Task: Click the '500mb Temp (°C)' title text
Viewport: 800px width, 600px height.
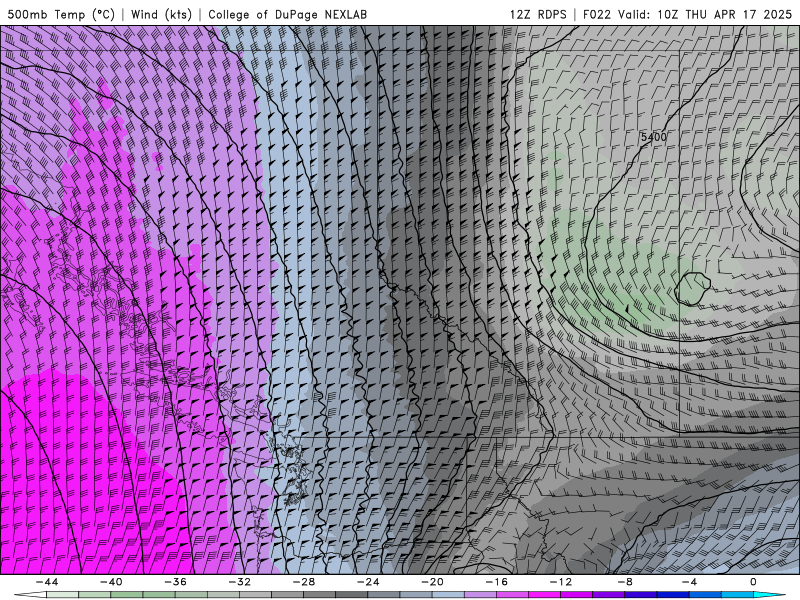Action: [61, 14]
